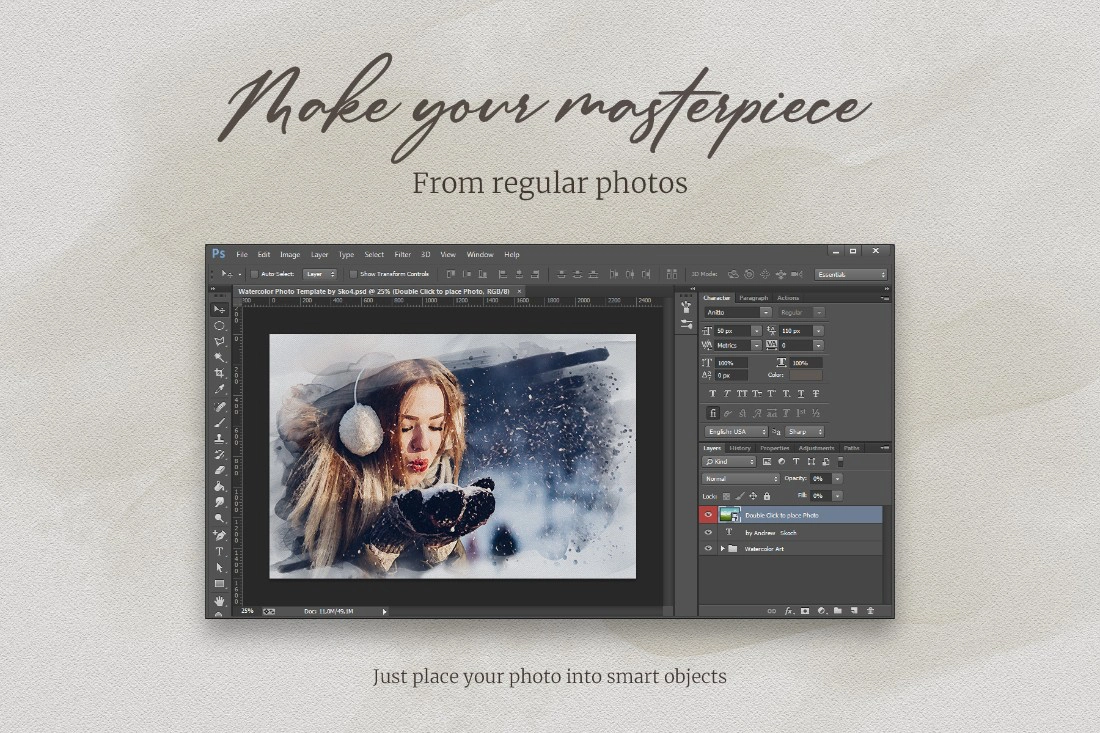This screenshot has height=733, width=1100.
Task: Open the Image menu
Action: point(290,255)
